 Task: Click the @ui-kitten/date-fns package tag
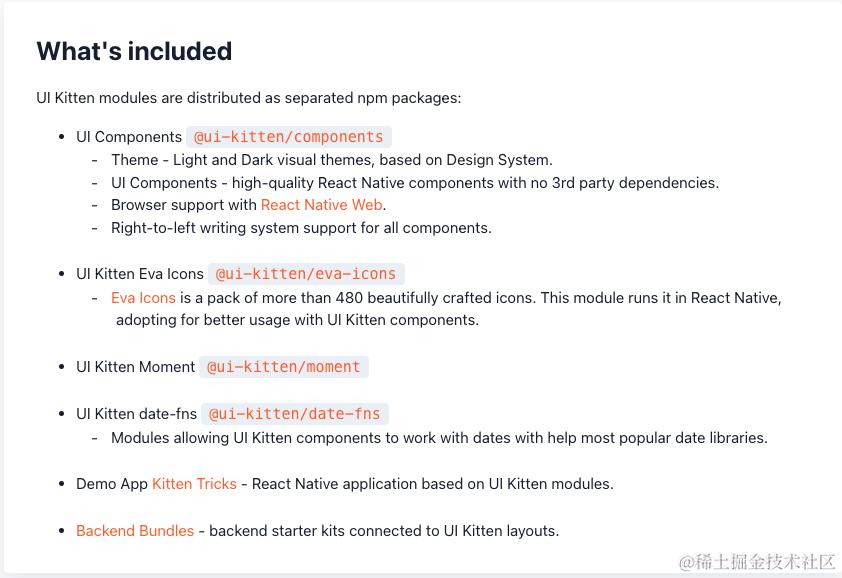pyautogui.click(x=294, y=414)
